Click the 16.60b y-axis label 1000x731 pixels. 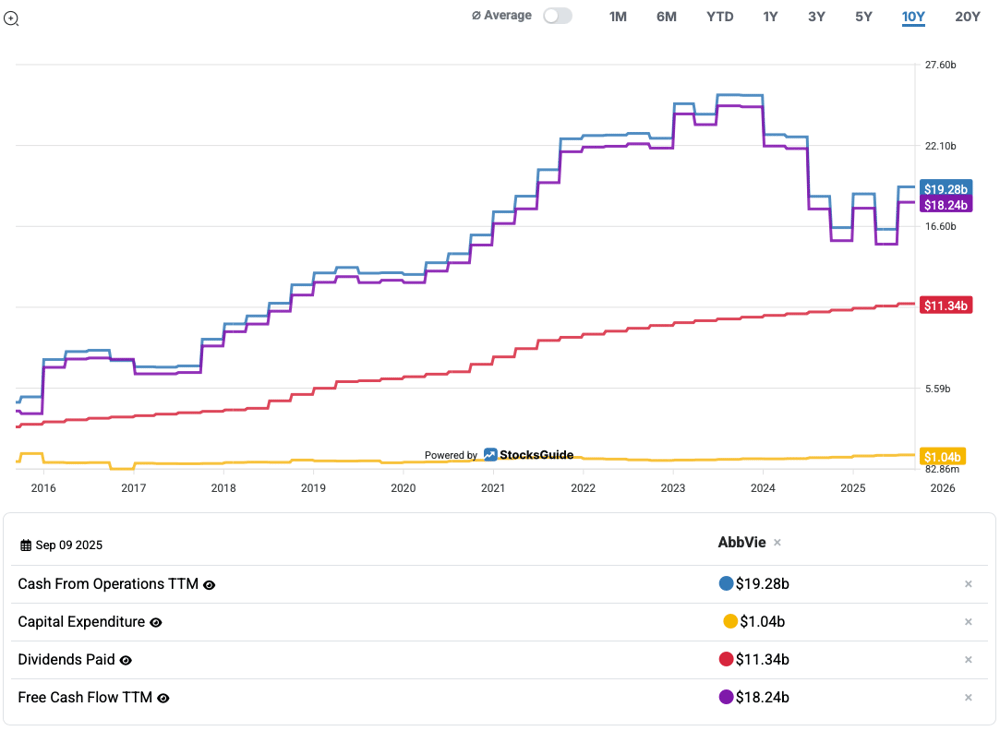click(941, 226)
